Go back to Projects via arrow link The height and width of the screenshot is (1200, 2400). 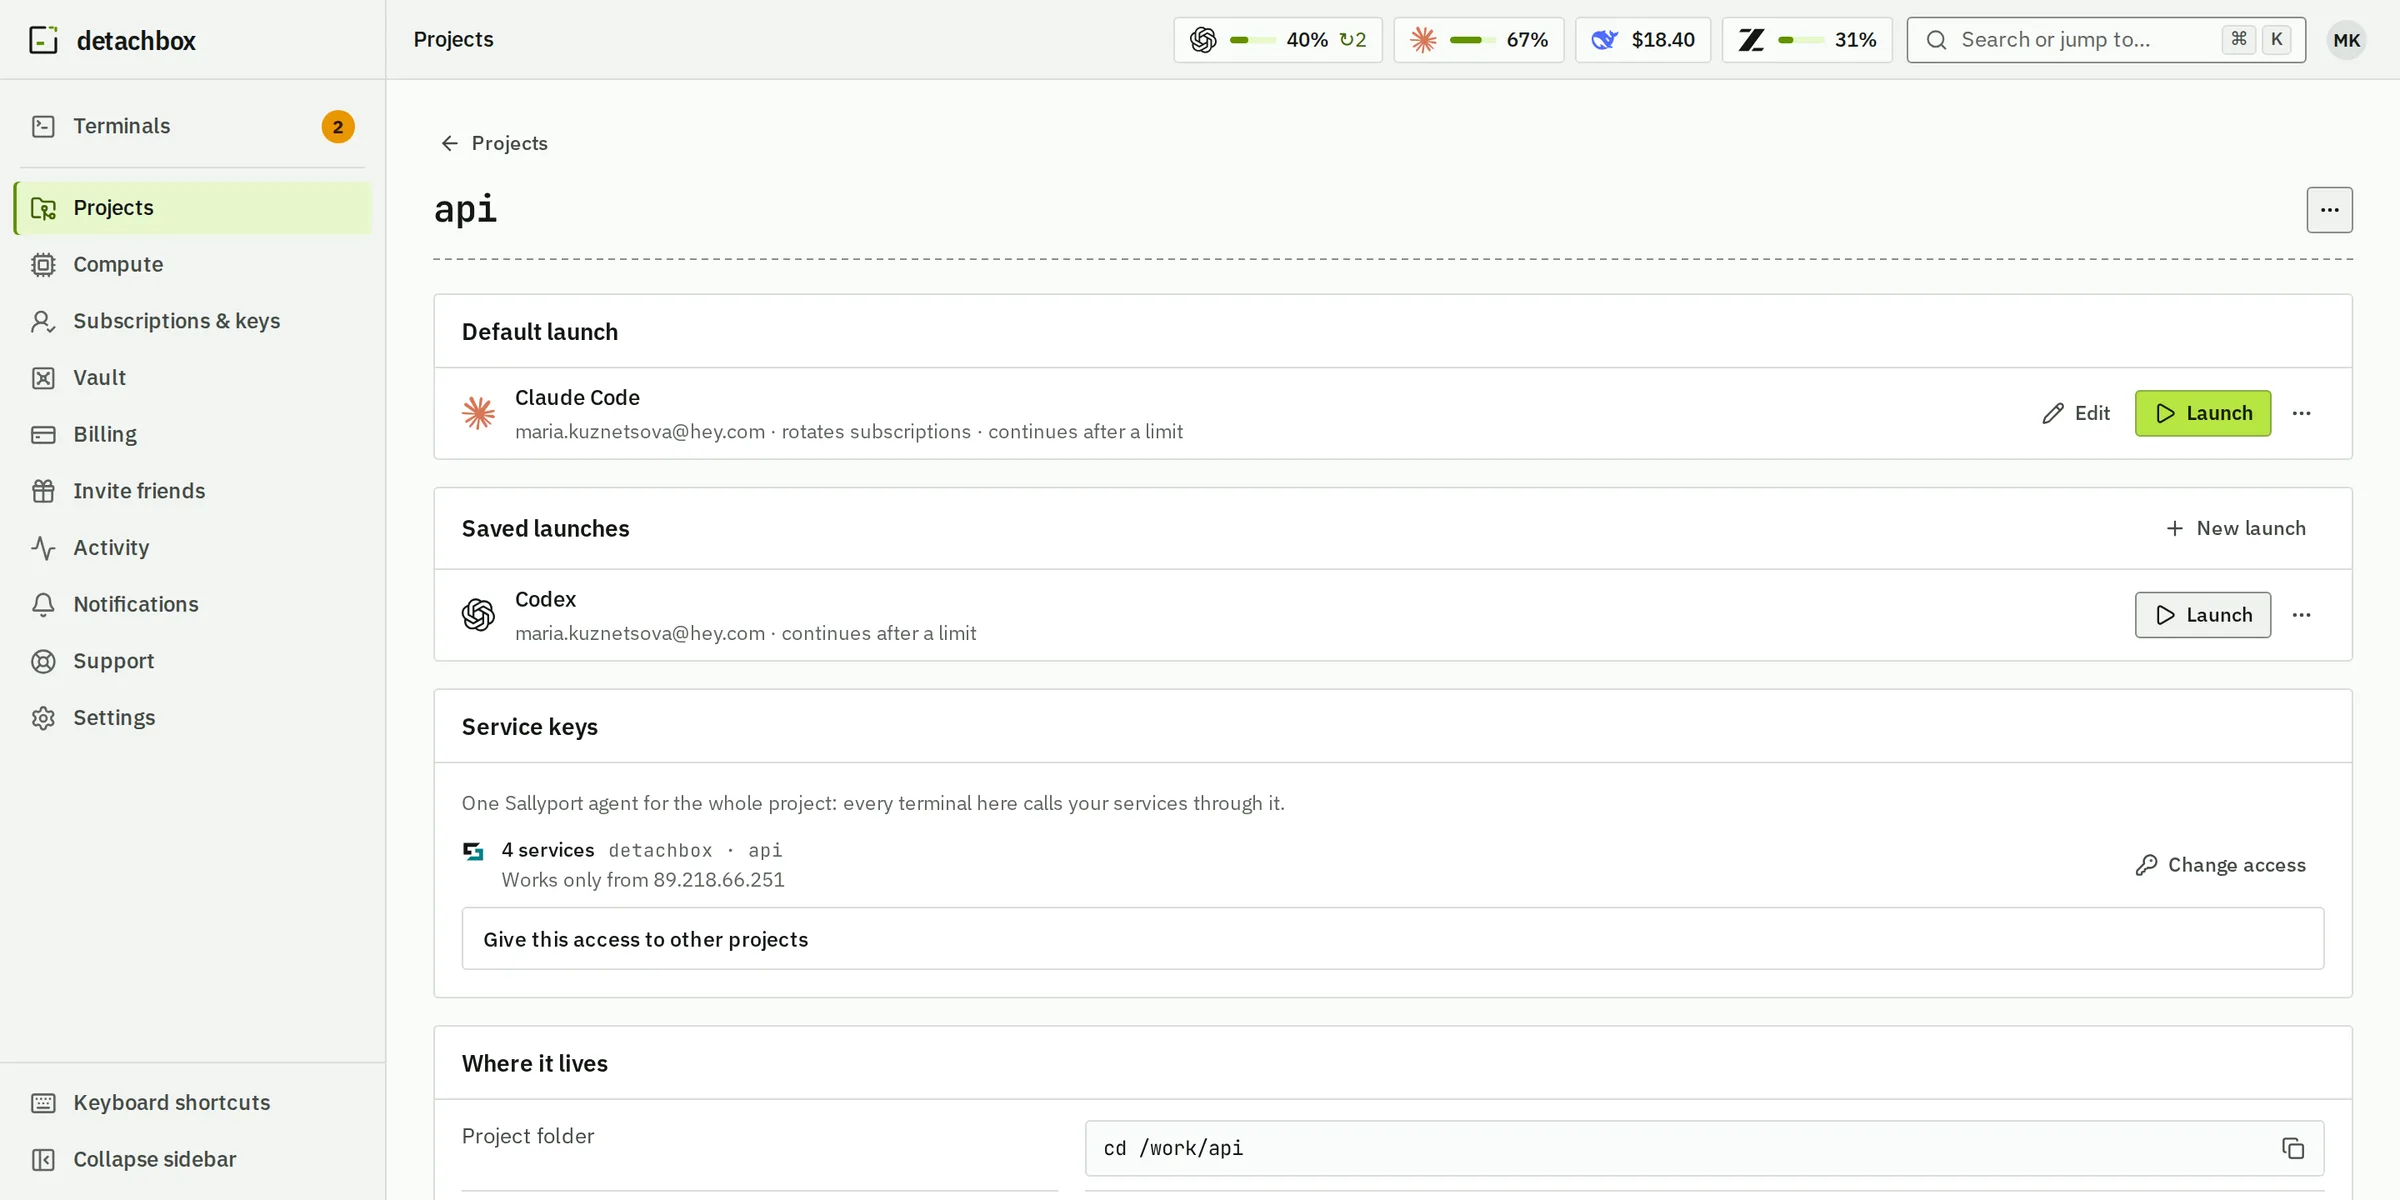[x=494, y=143]
